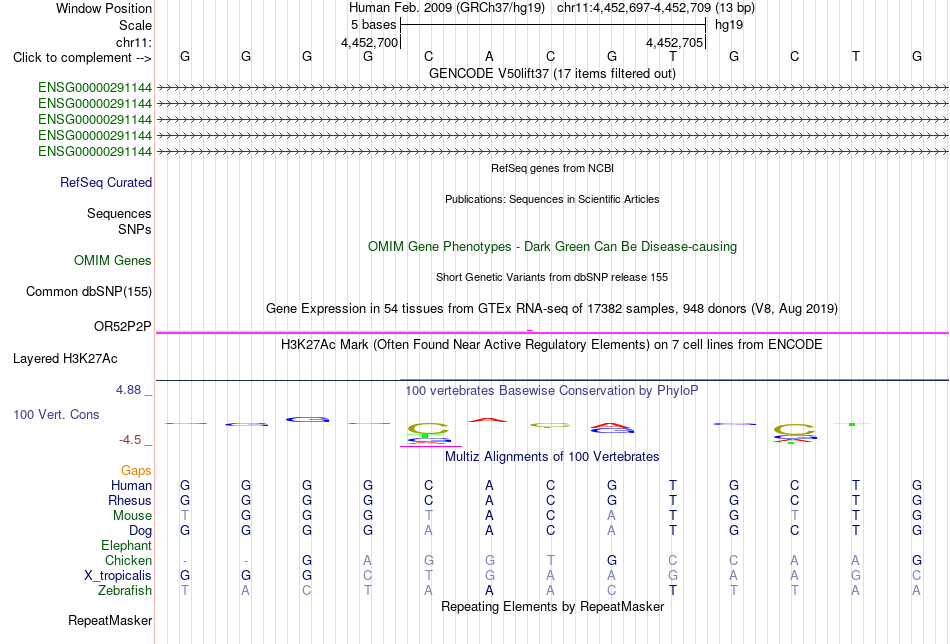Click the 4,452,700 ruler coordinate
The image size is (950, 644).
pos(370,42)
